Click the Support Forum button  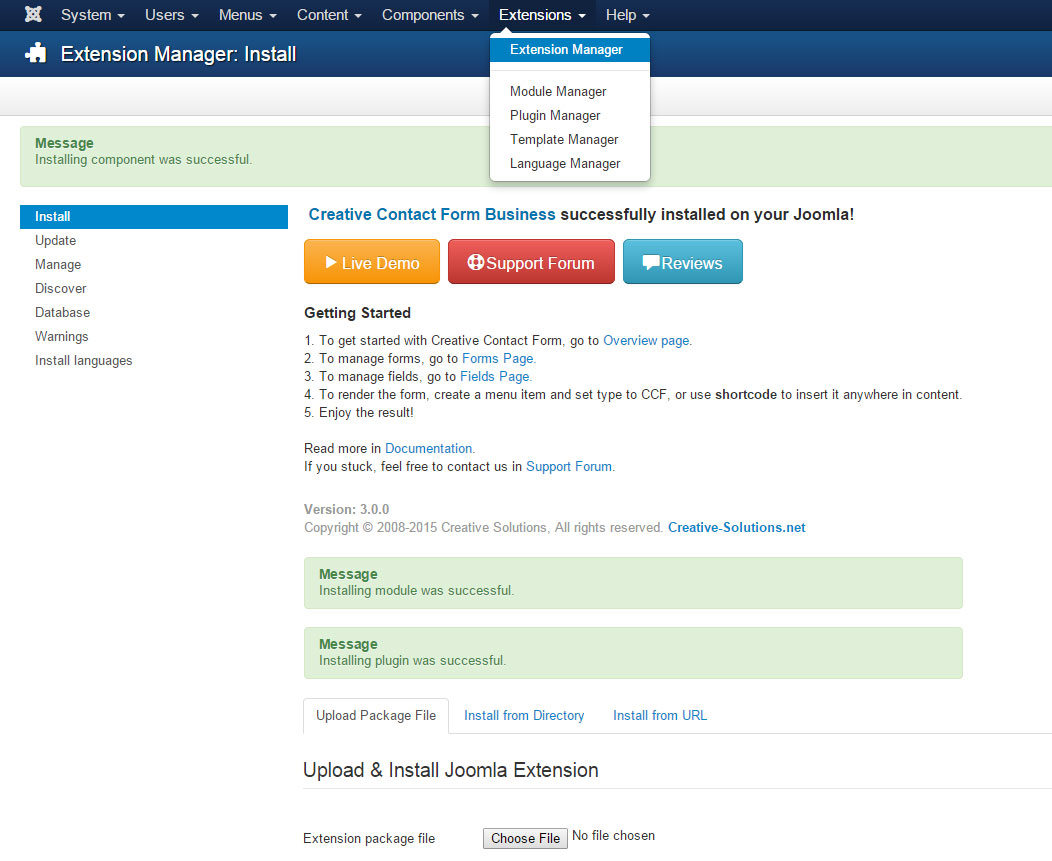click(x=531, y=262)
